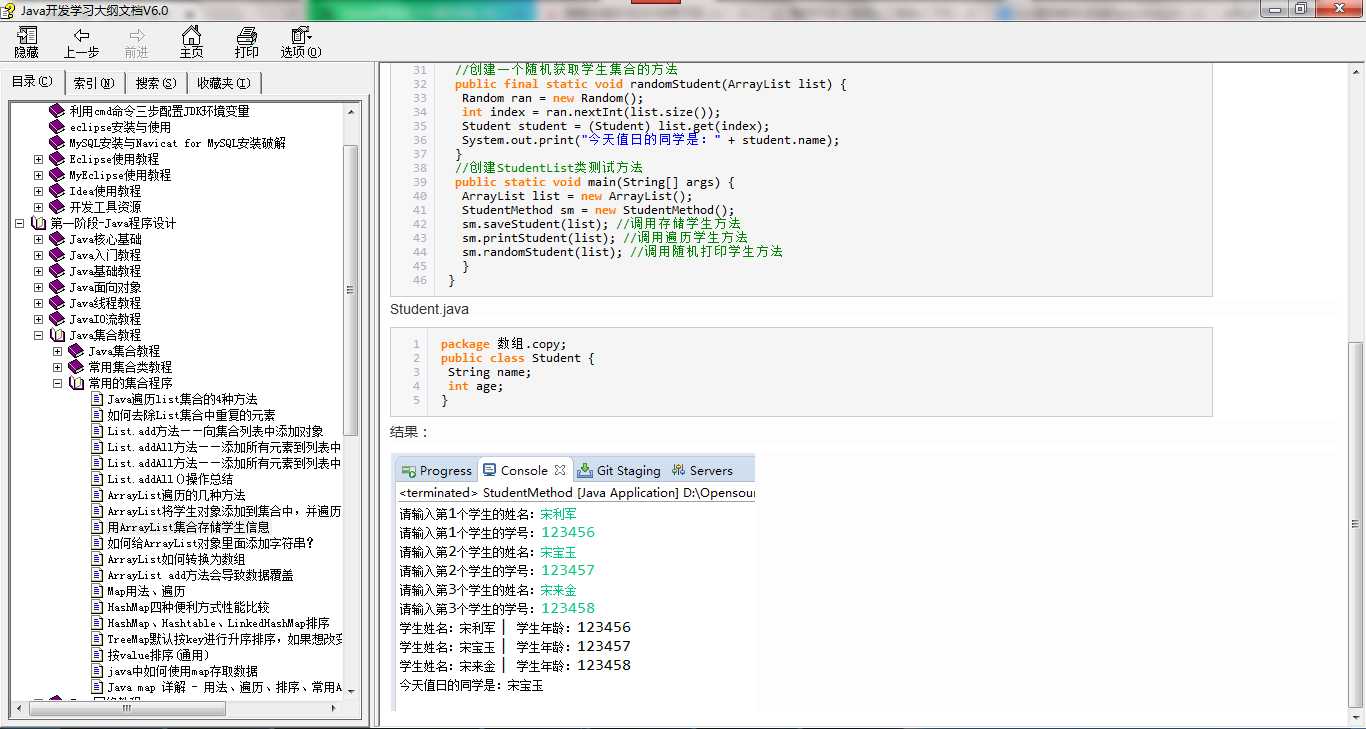
Task: Click book icon of eclipse安装与使用
Action: coord(57,127)
